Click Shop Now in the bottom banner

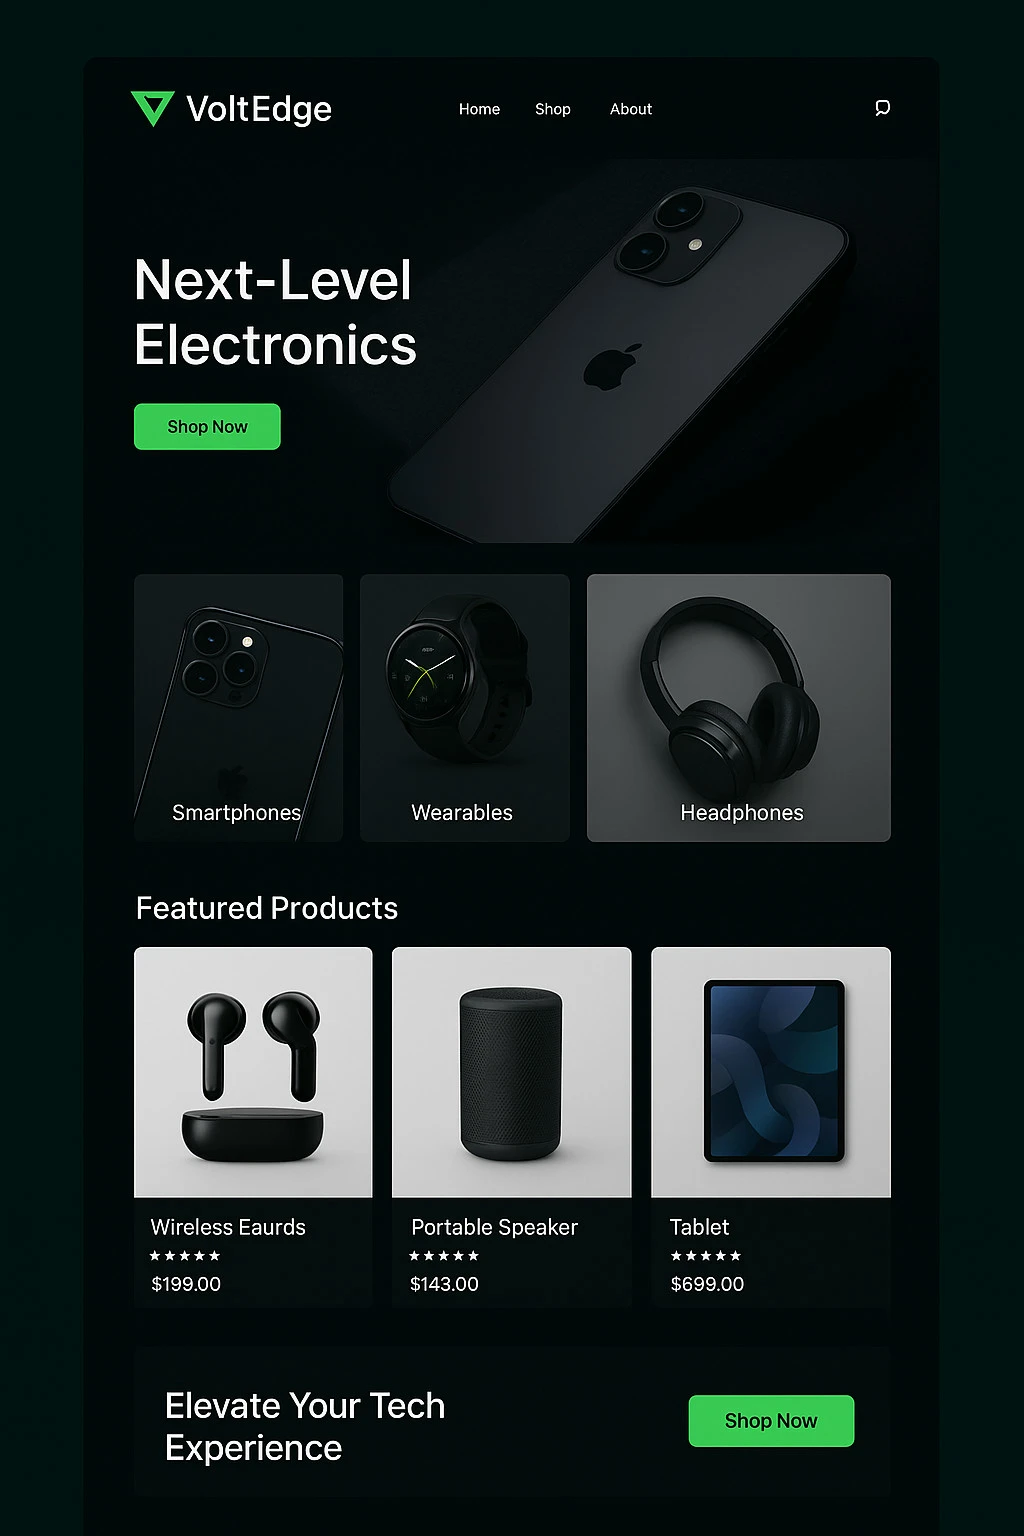click(771, 1421)
